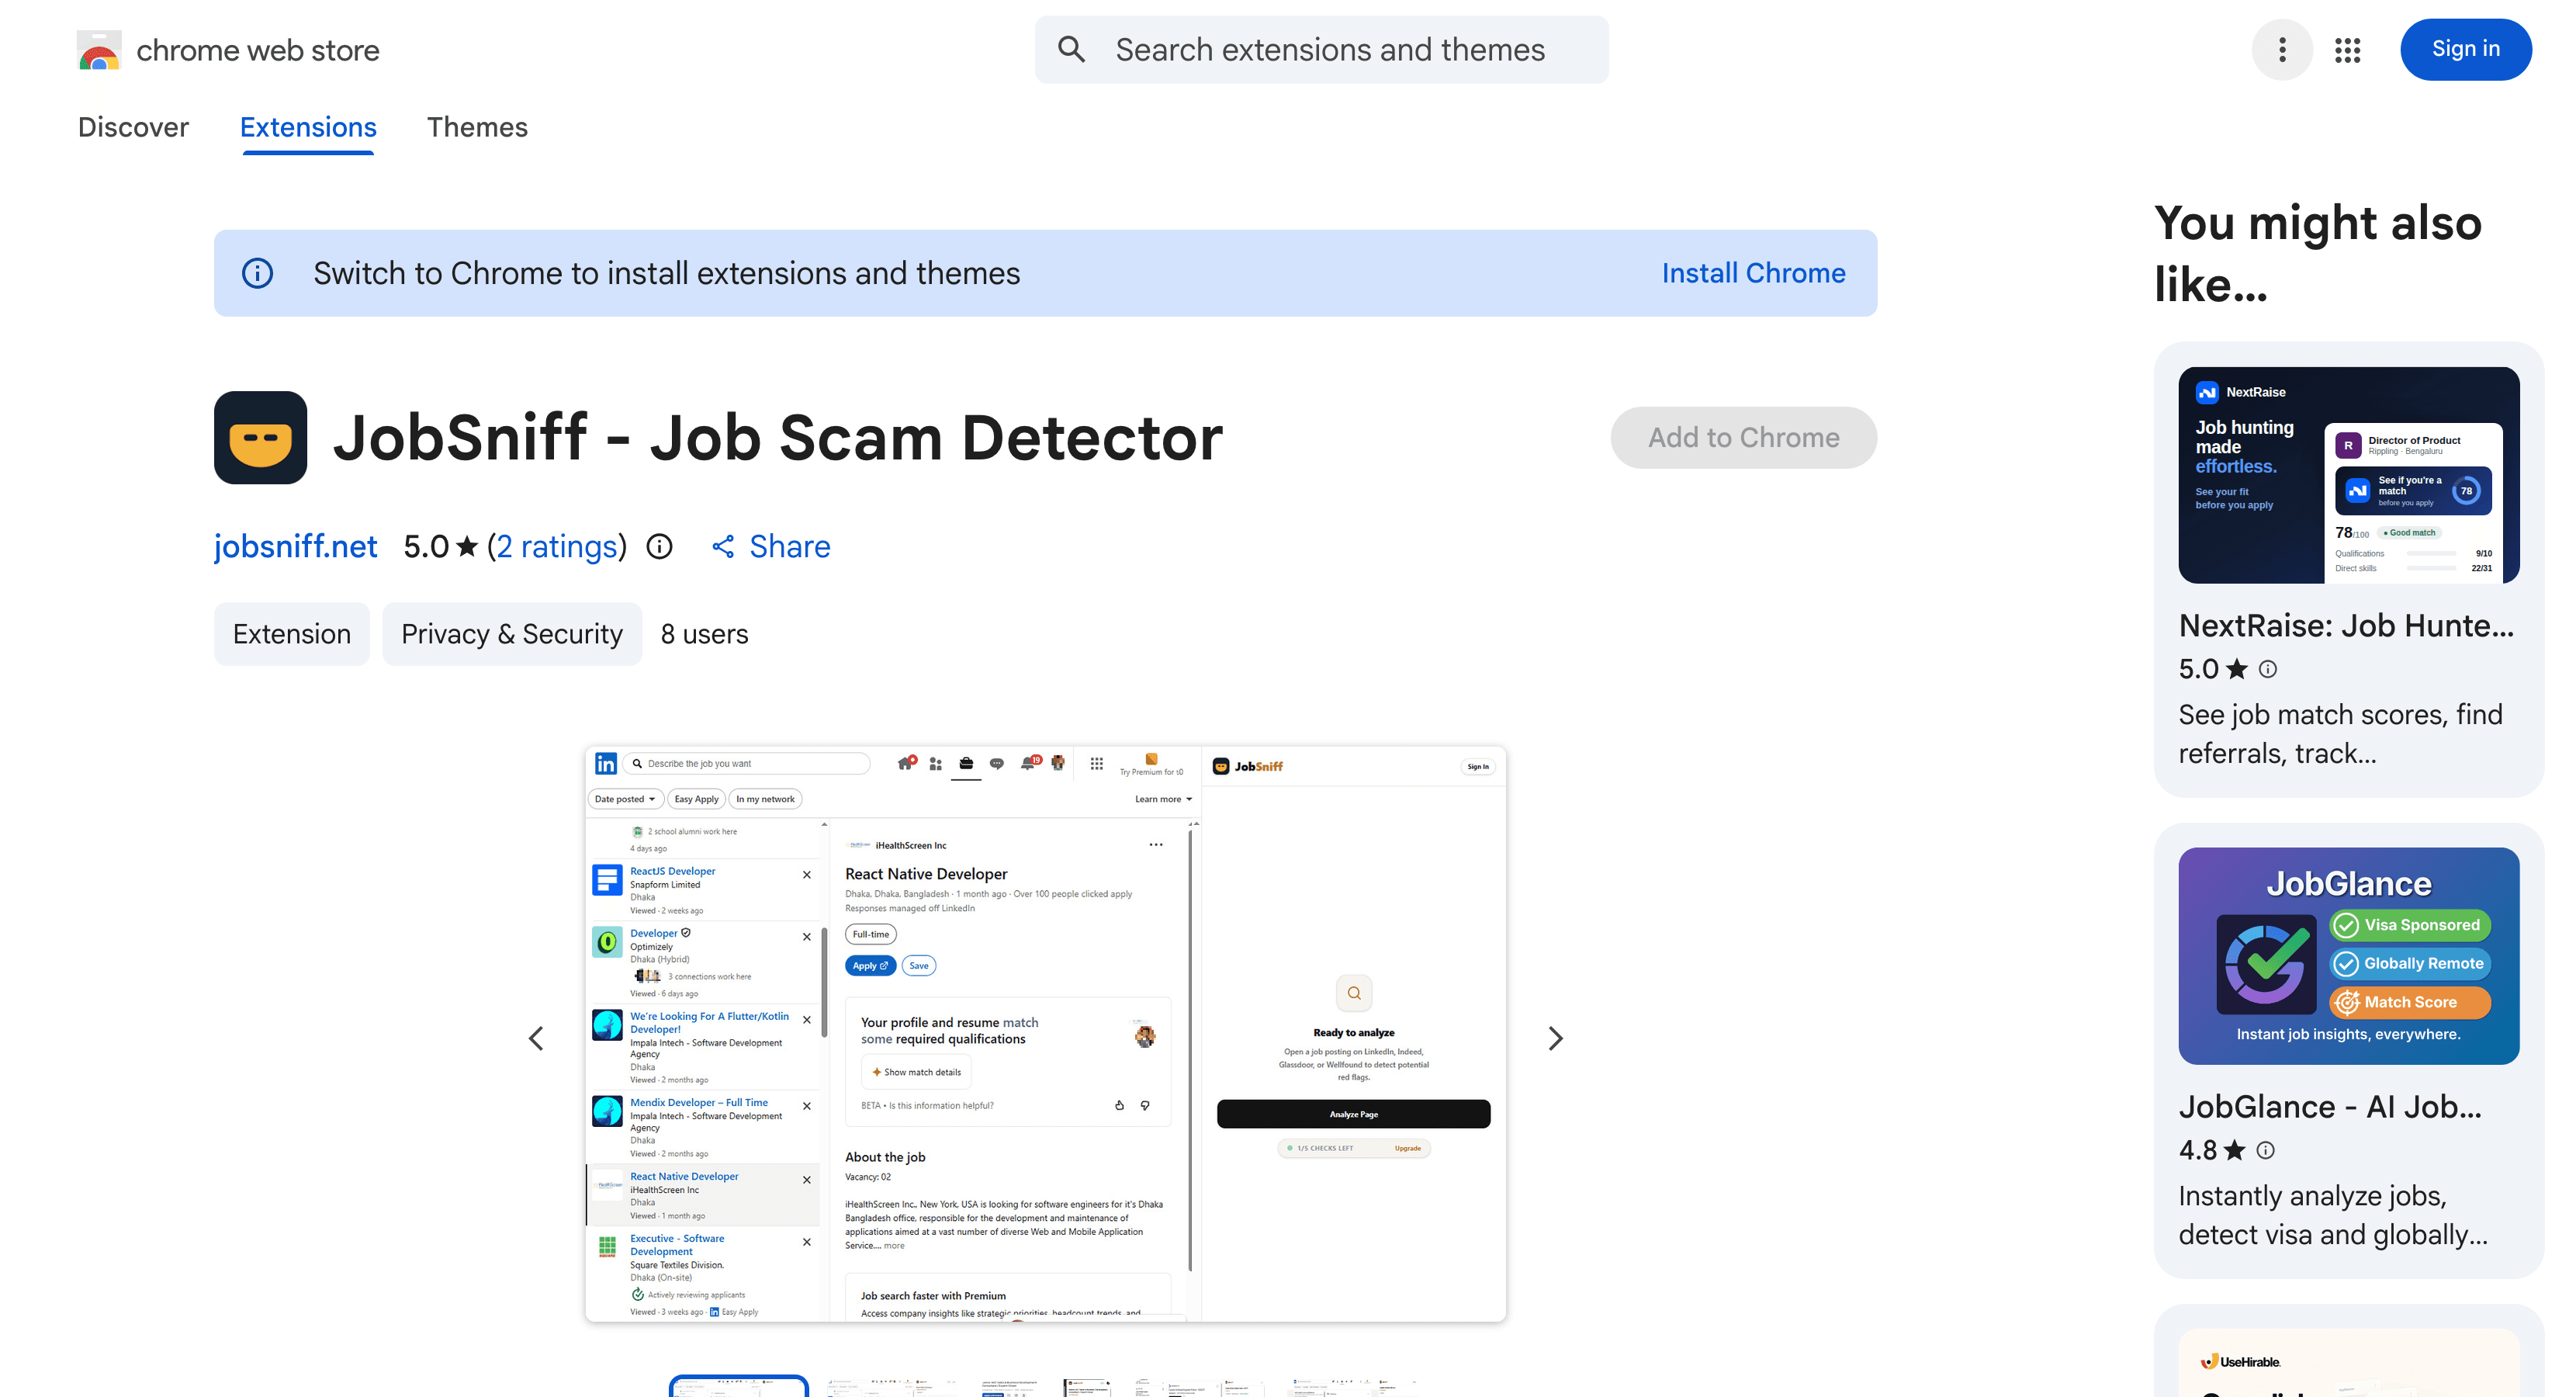
Task: Open the Google apps grid
Action: [2347, 49]
